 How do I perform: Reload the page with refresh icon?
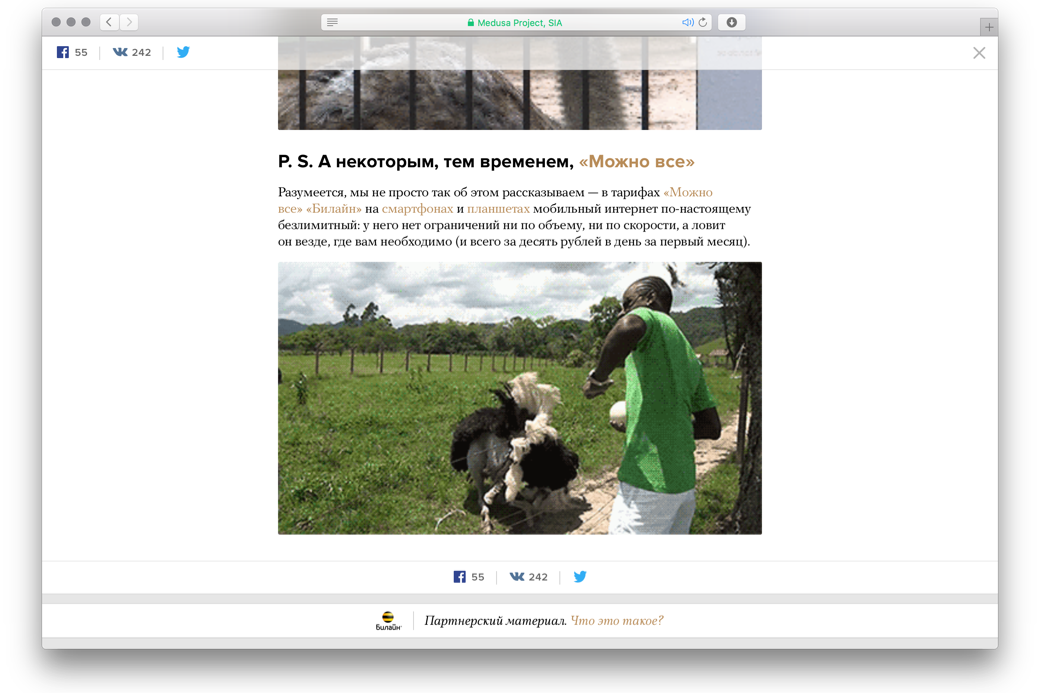(703, 23)
